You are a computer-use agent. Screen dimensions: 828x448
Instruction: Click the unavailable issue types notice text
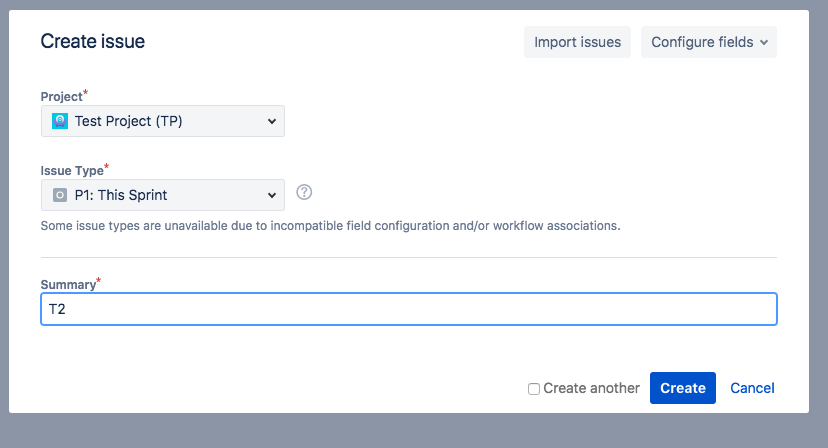(x=331, y=226)
